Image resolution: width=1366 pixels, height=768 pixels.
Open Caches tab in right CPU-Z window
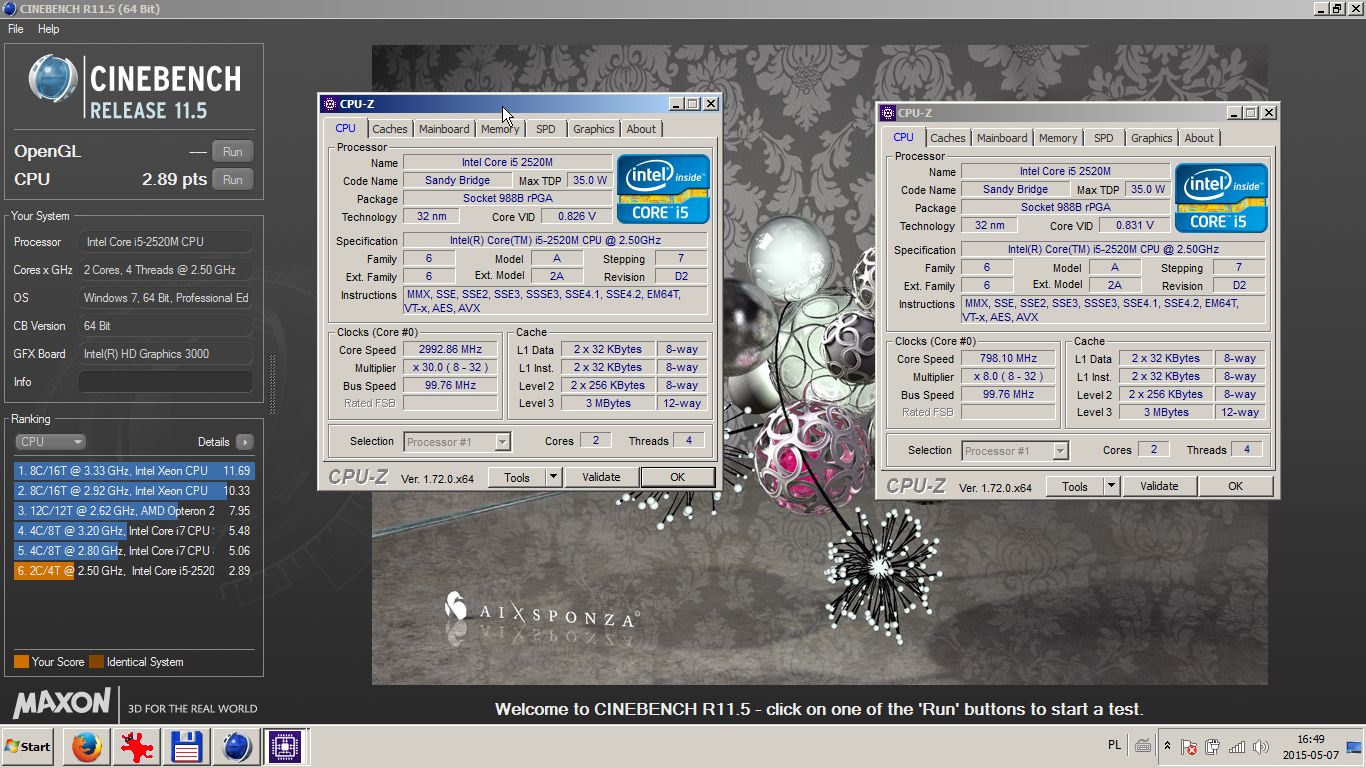tap(948, 138)
